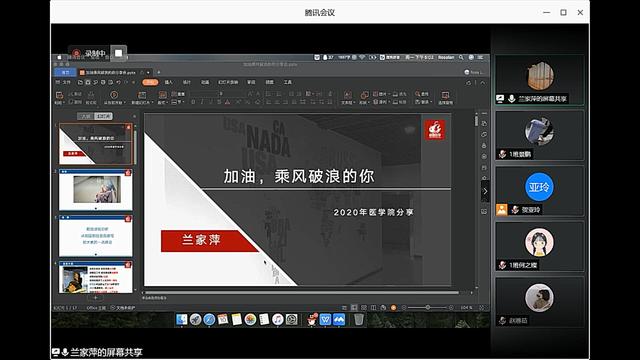Click the Spotlight search magnifier in the menu bar

point(461,58)
